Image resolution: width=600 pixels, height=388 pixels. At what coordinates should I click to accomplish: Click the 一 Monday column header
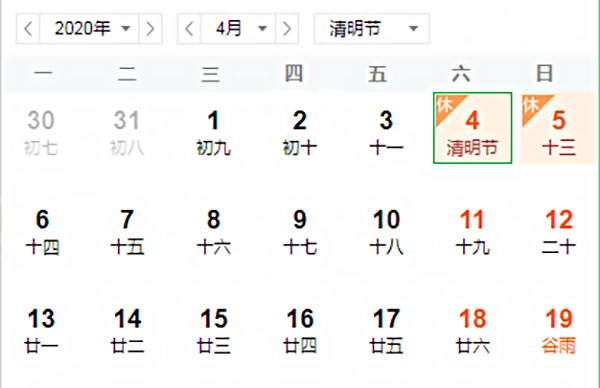pos(43,73)
